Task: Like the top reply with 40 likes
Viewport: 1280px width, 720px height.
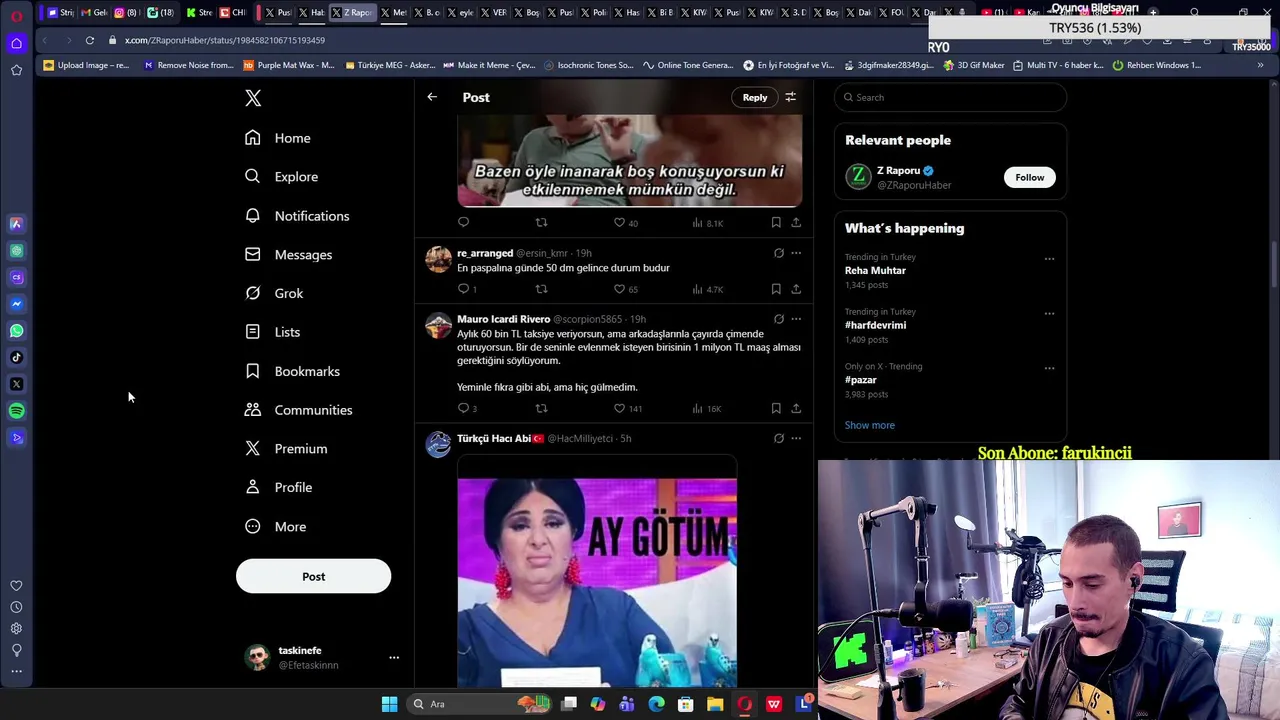Action: pyautogui.click(x=619, y=223)
